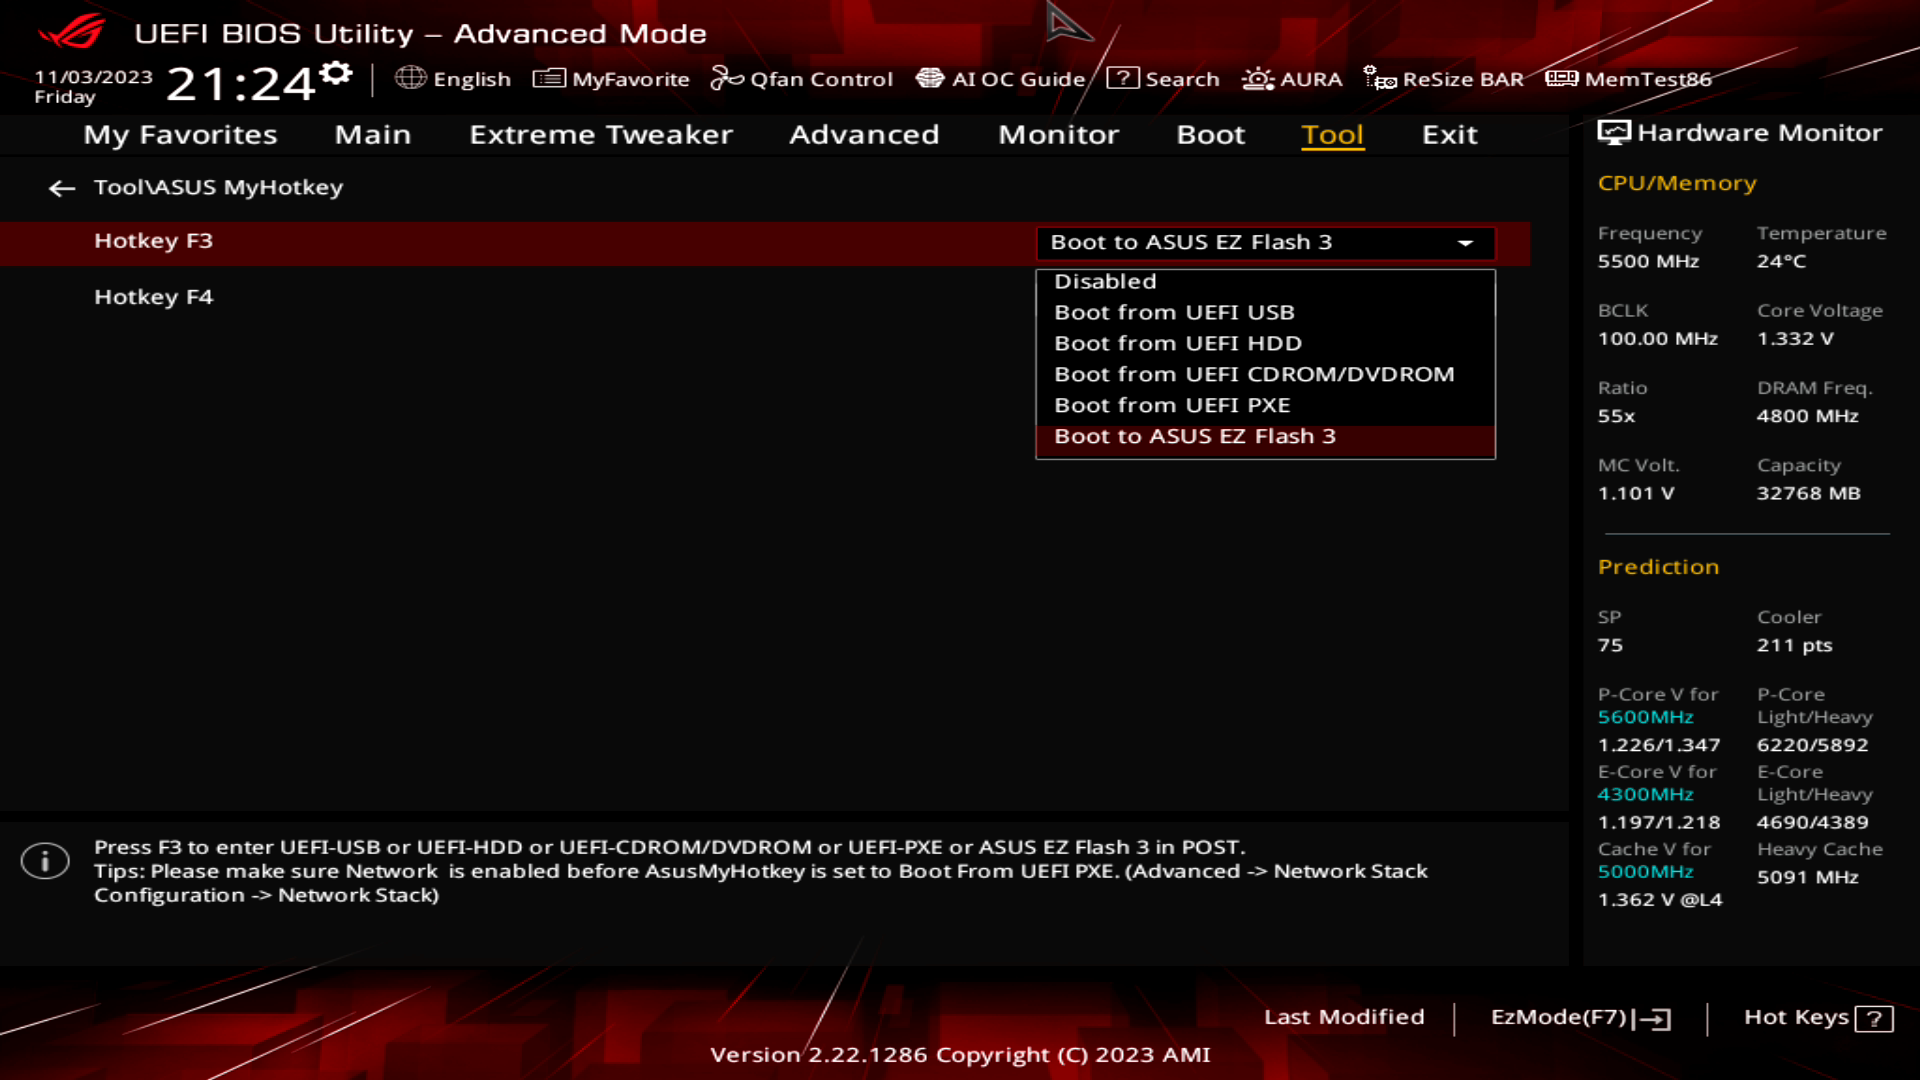Select Disabled from hotkey options

click(x=1104, y=280)
